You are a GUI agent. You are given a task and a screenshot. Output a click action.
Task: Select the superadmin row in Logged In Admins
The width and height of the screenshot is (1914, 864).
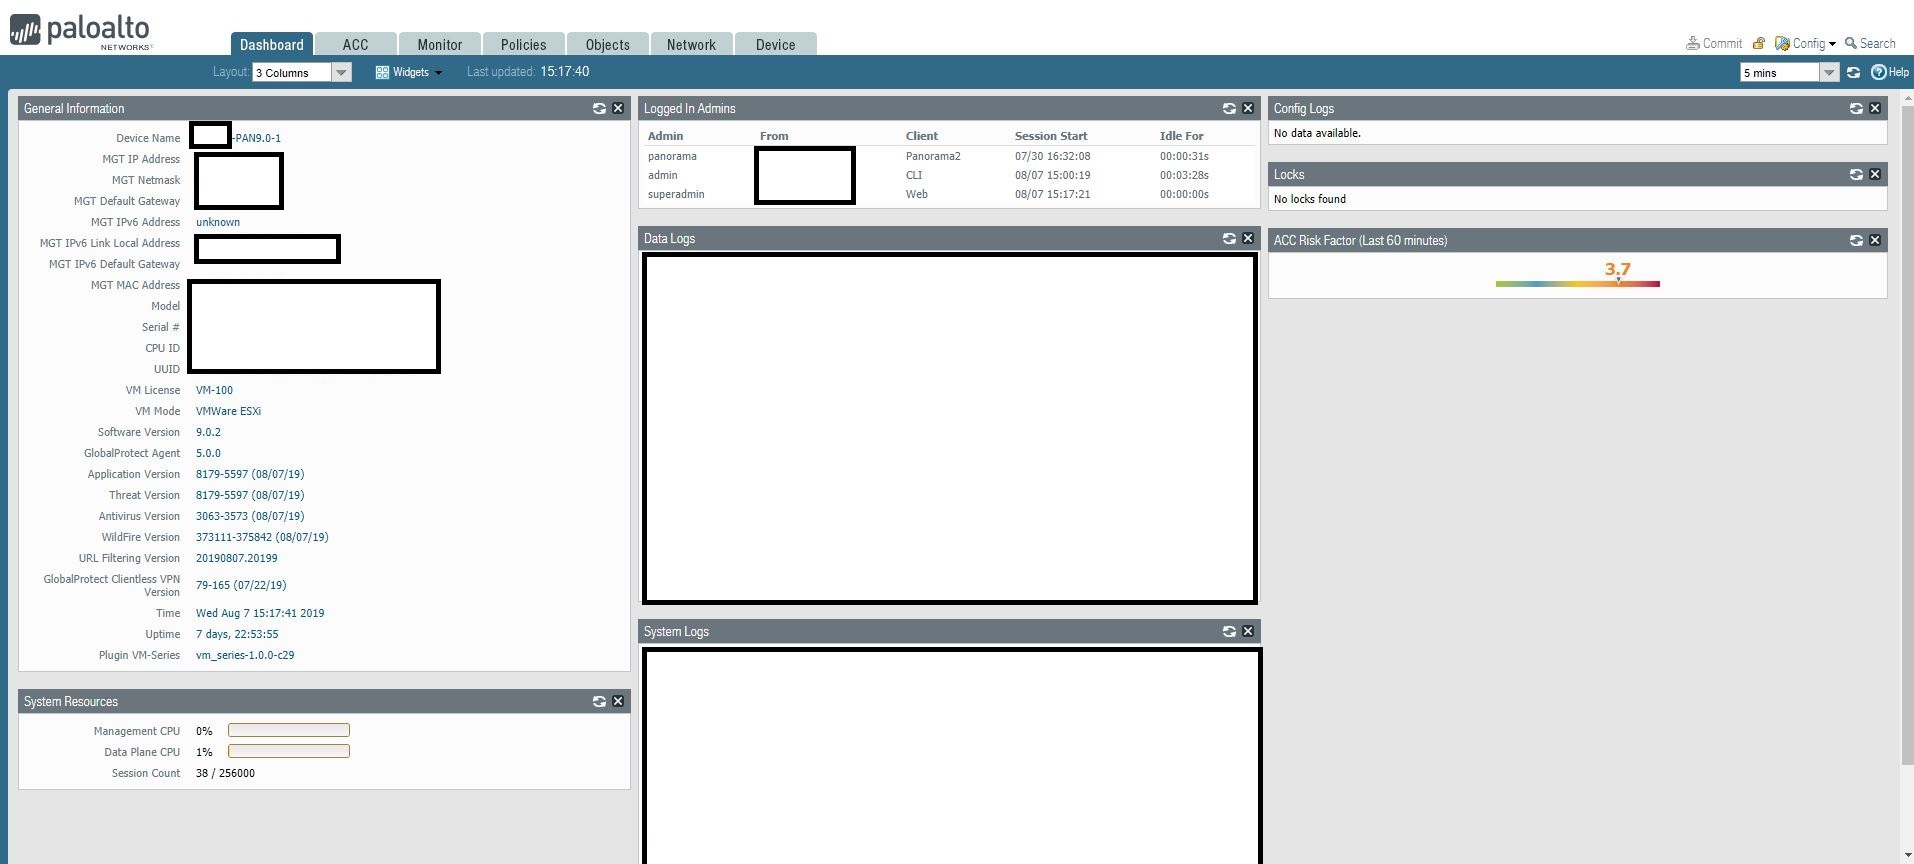tap(949, 194)
